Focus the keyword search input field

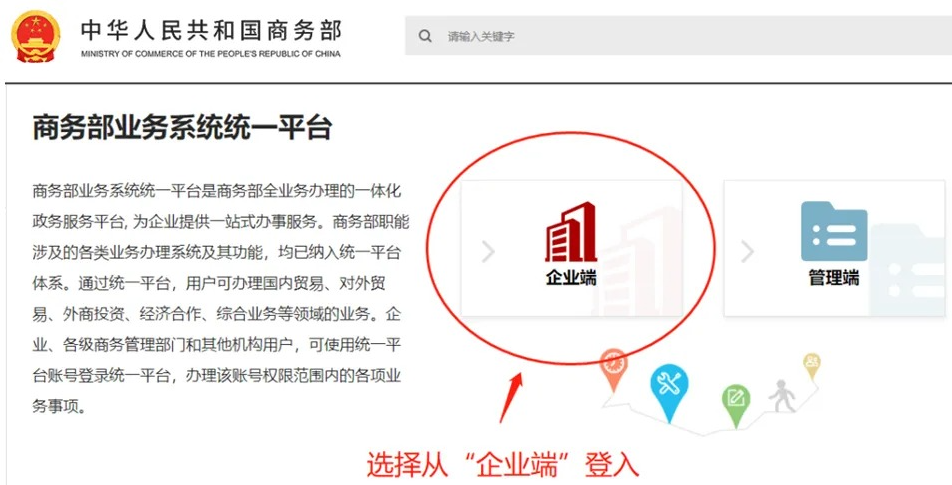[x=678, y=36]
